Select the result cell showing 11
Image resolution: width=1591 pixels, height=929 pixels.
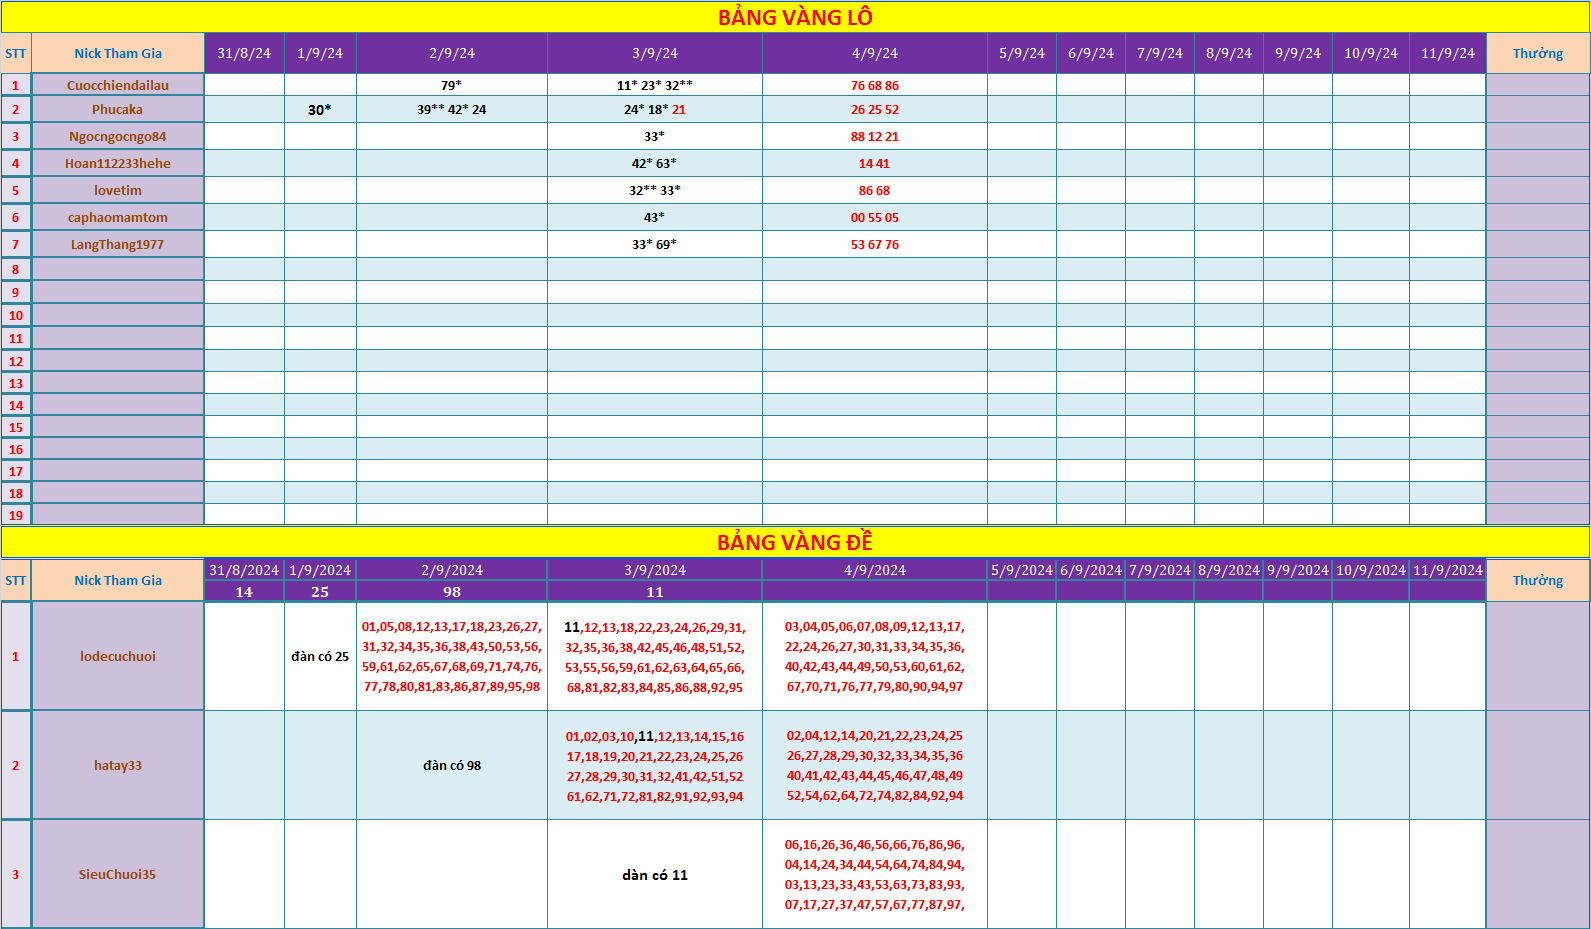[655, 592]
